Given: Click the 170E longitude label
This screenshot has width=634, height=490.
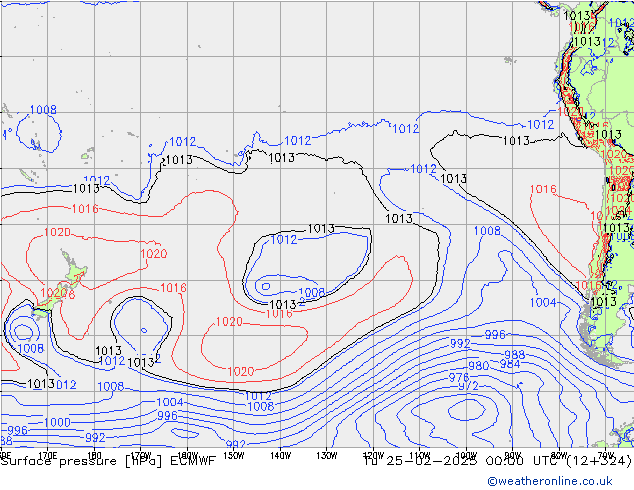Looking at the screenshot, I should point(48,456).
